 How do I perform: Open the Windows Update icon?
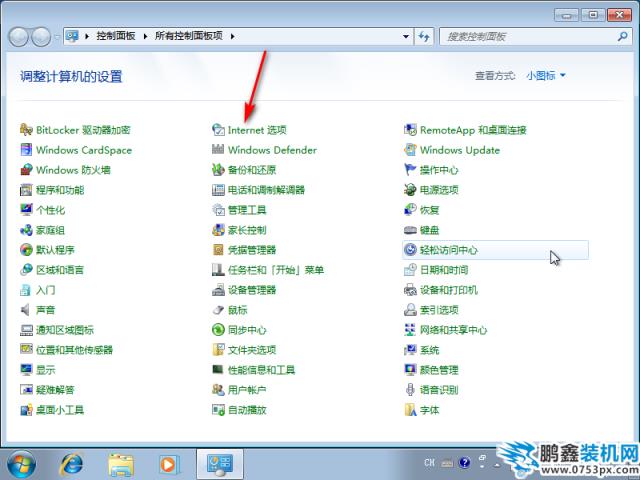[x=410, y=150]
